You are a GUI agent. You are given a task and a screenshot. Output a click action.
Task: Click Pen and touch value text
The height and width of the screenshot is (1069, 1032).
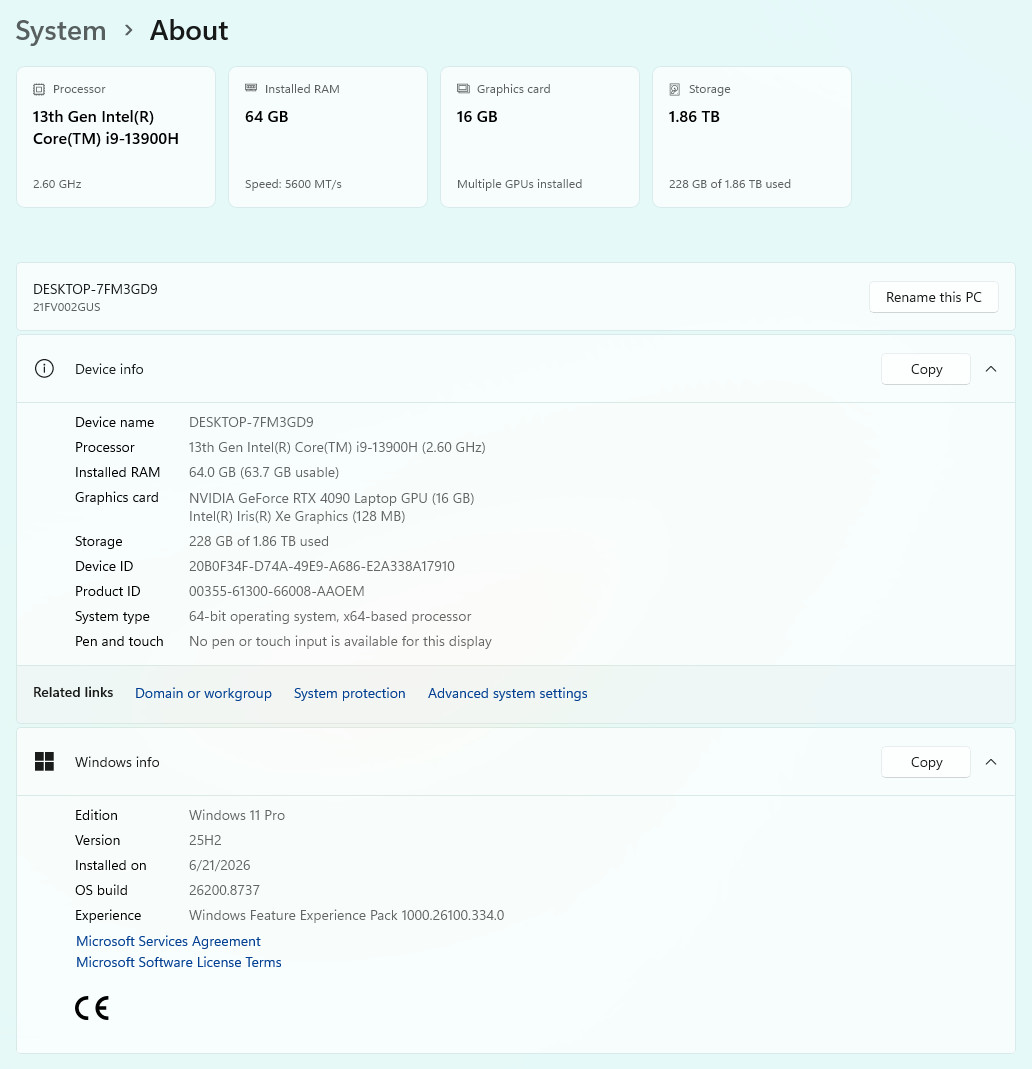(340, 642)
